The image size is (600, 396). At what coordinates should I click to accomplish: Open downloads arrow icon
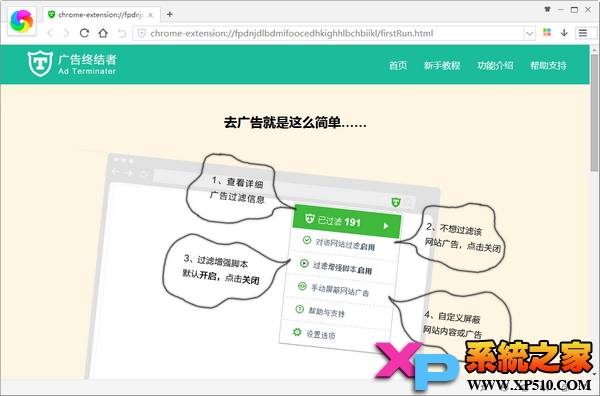pyautogui.click(x=564, y=33)
